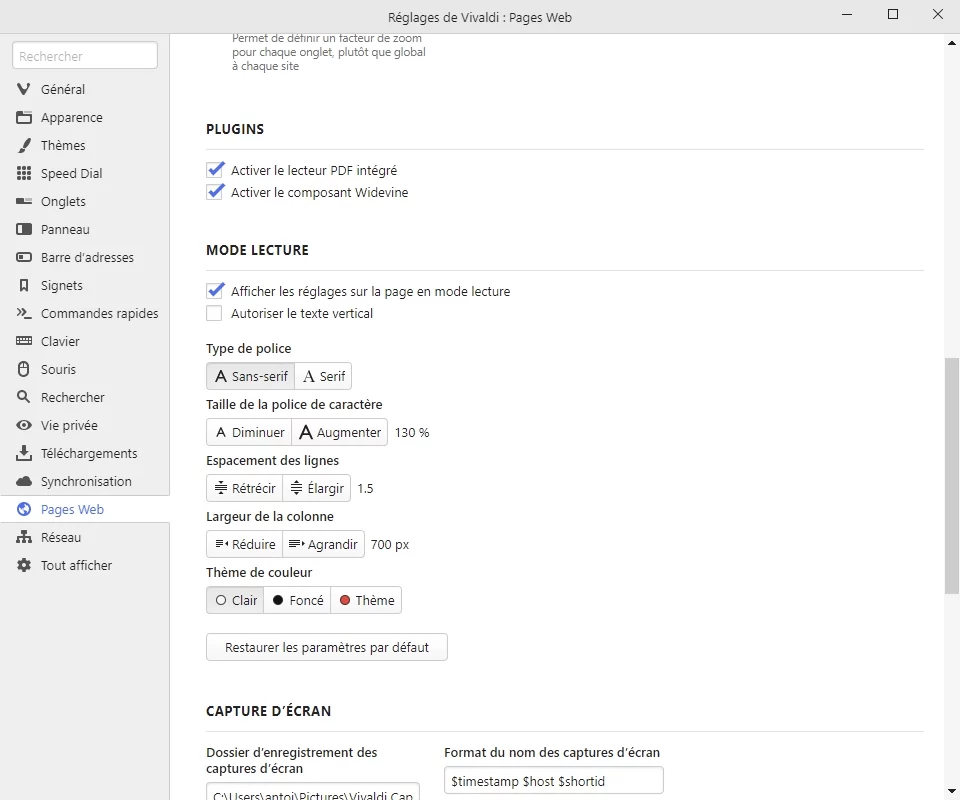Uncheck Activer le composant Widevine
Viewport: 960px width, 800px height.
click(214, 192)
